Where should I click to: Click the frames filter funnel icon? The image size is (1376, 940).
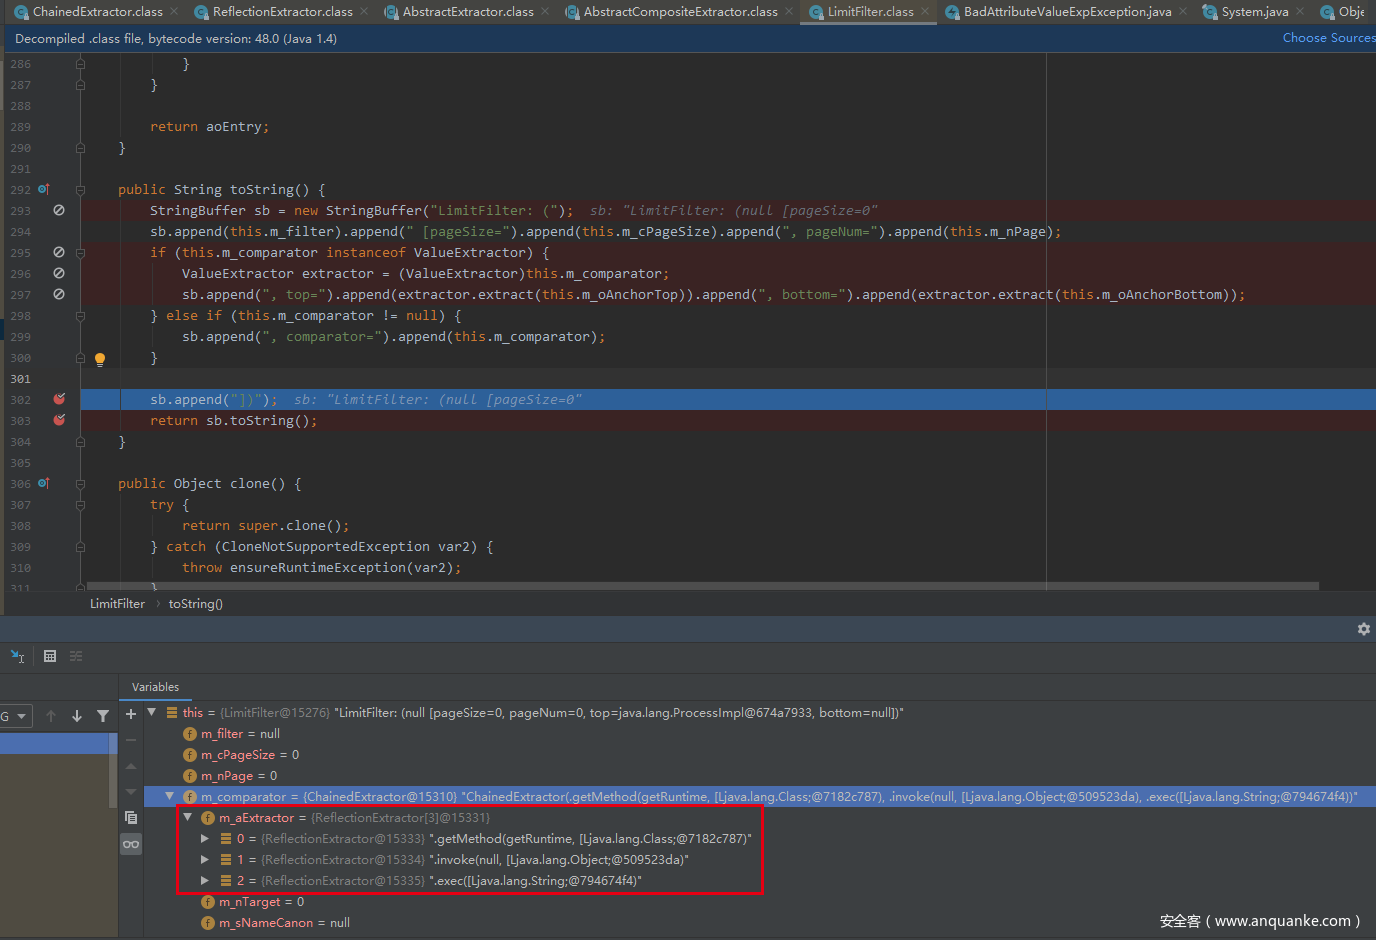pos(103,716)
